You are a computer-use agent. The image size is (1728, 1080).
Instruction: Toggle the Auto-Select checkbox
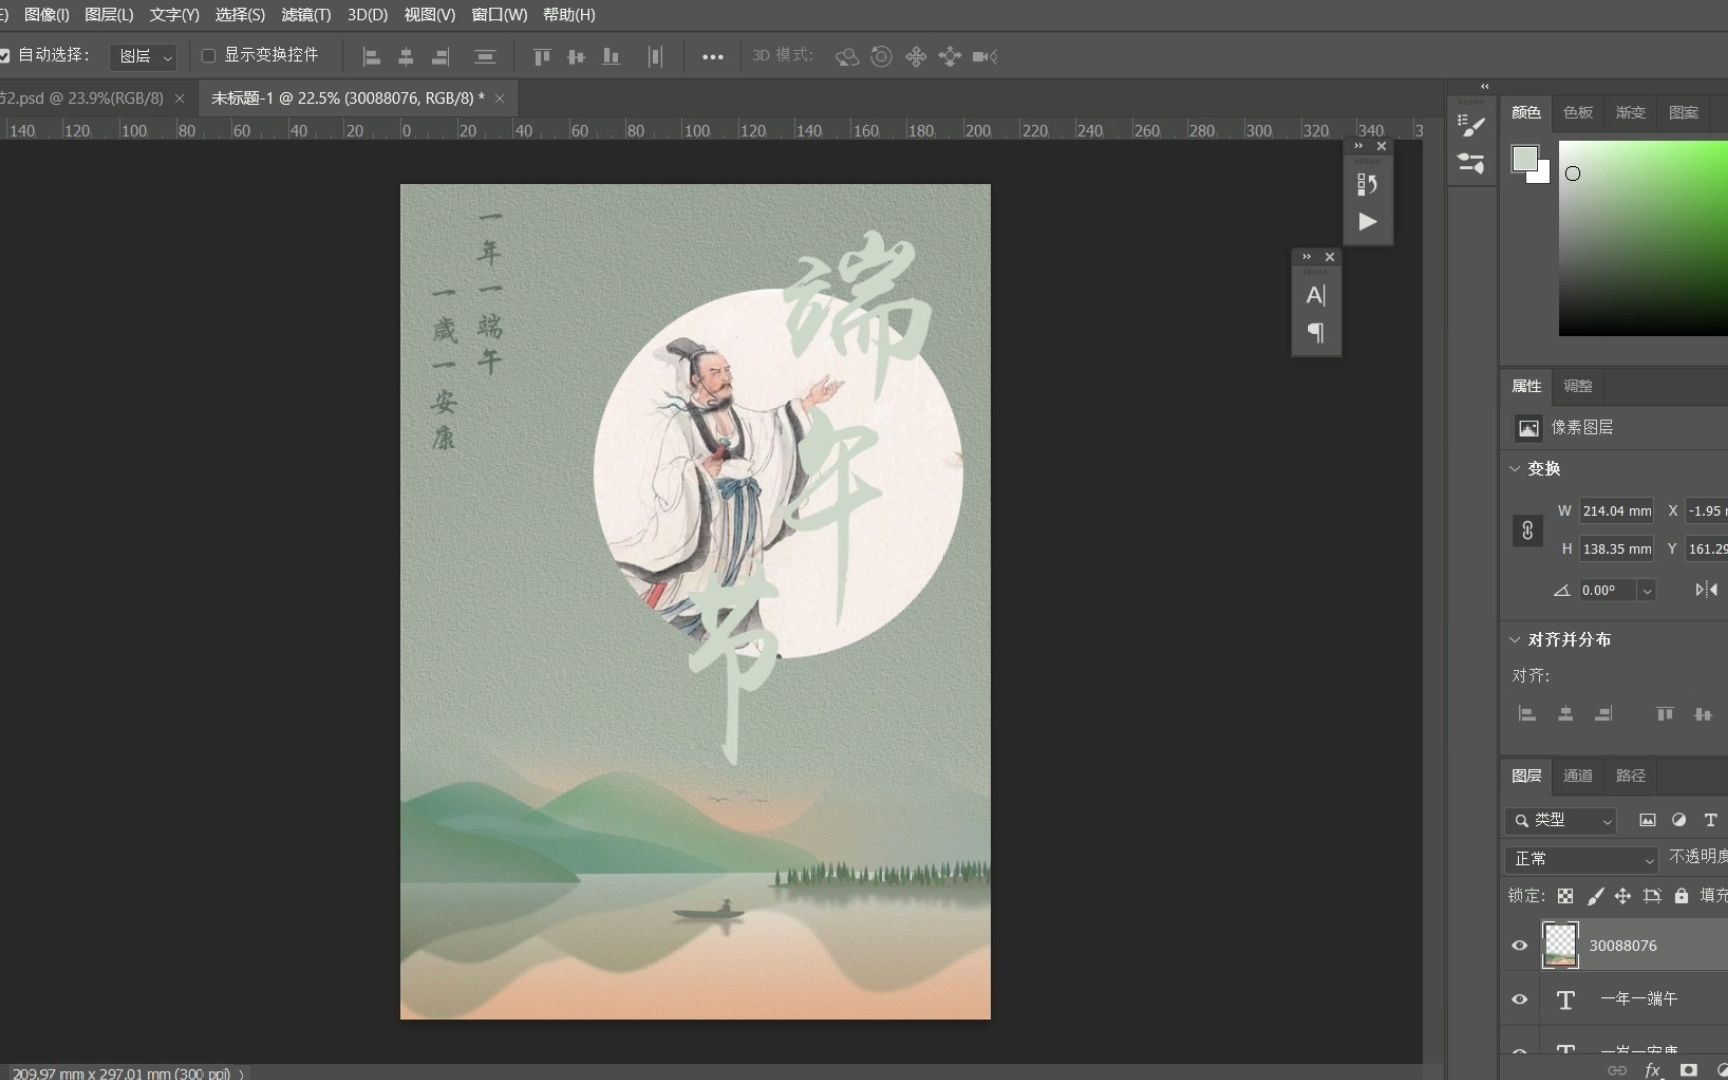5,56
